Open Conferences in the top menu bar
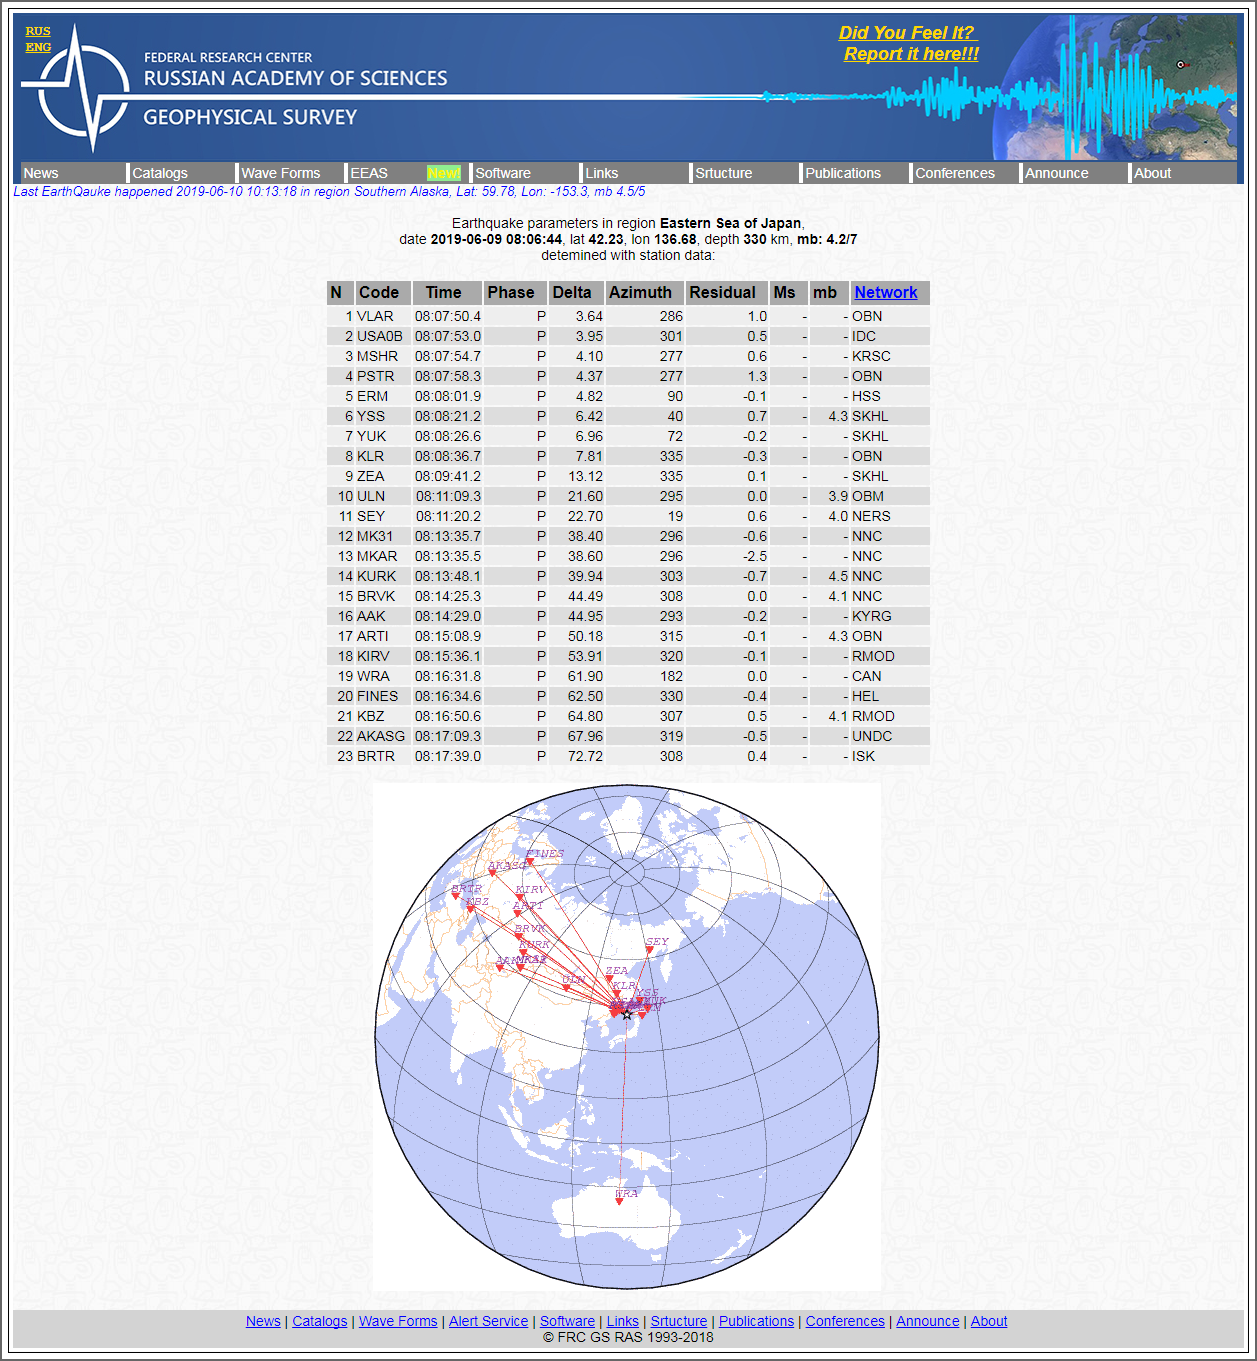 click(955, 173)
